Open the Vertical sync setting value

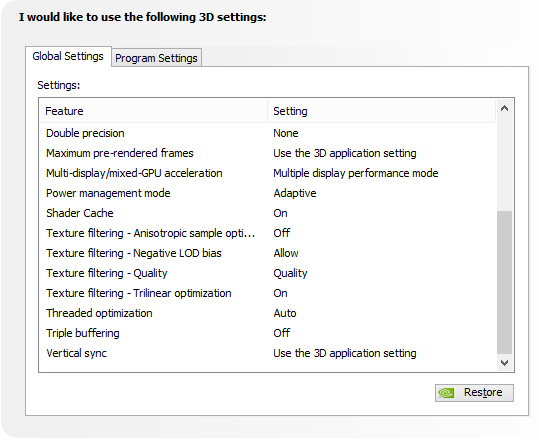[x=345, y=353]
